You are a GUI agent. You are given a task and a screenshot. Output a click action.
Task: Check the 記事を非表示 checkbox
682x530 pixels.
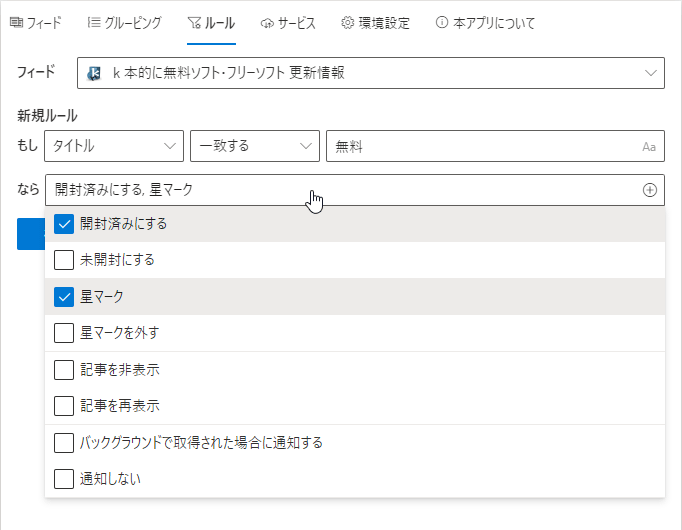pyautogui.click(x=64, y=370)
